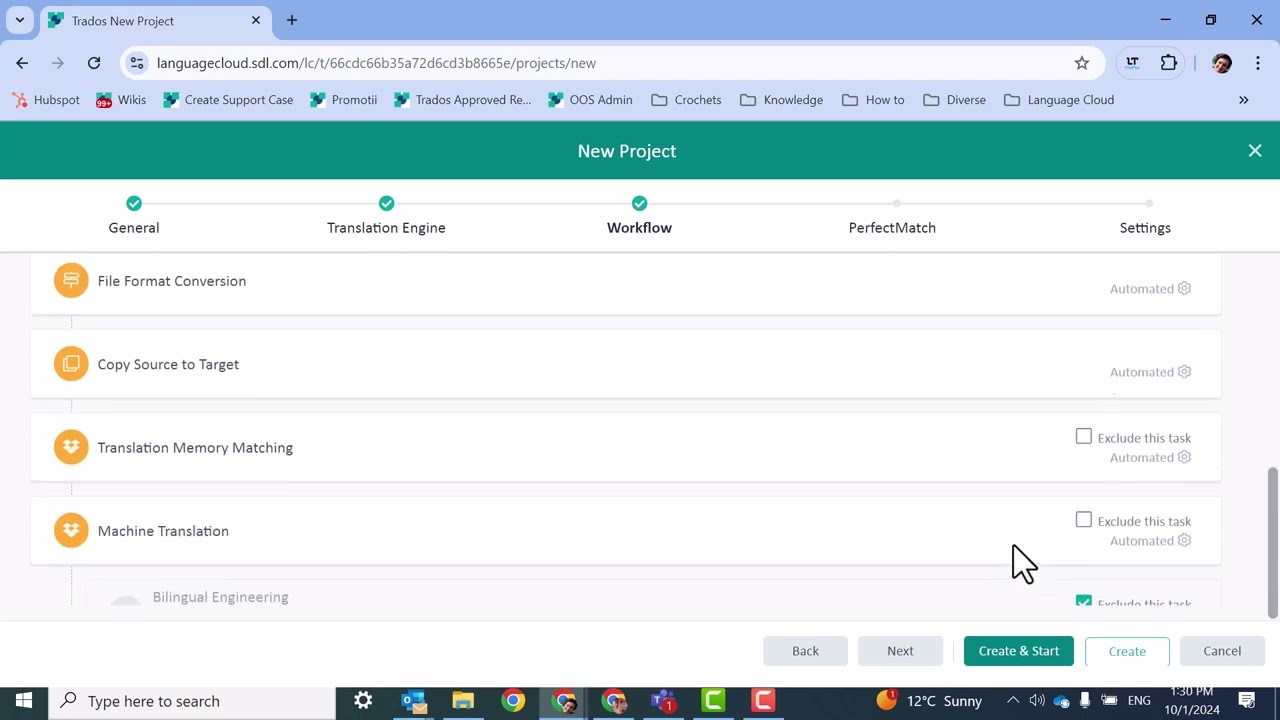
Task: Open the Windows Start menu
Action: (x=24, y=701)
